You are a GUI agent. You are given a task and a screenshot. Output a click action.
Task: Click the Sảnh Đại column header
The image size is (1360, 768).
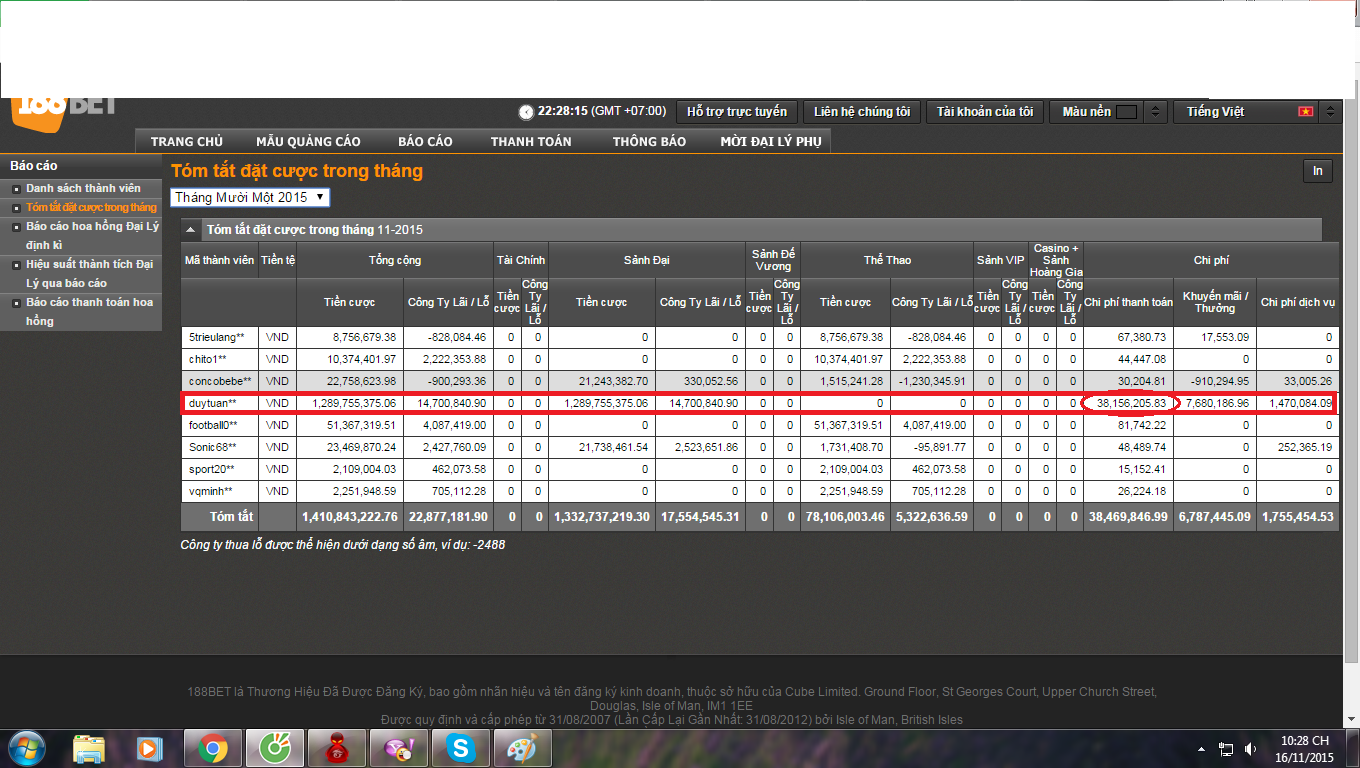(x=646, y=260)
